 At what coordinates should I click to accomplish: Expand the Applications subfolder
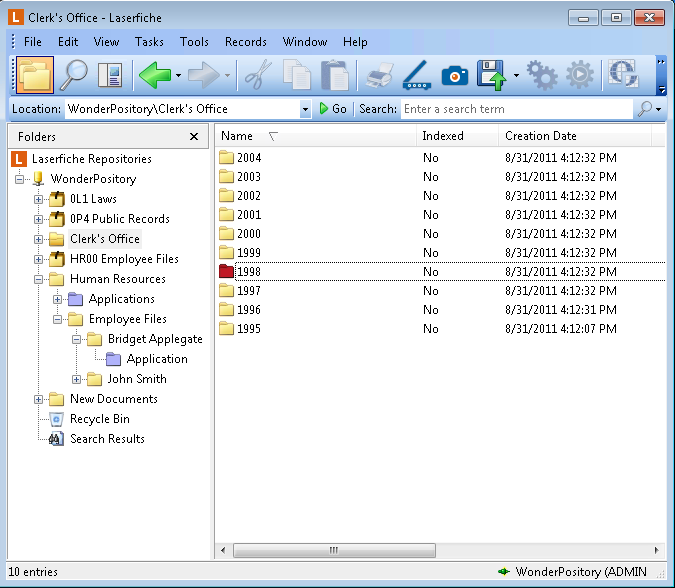click(57, 299)
